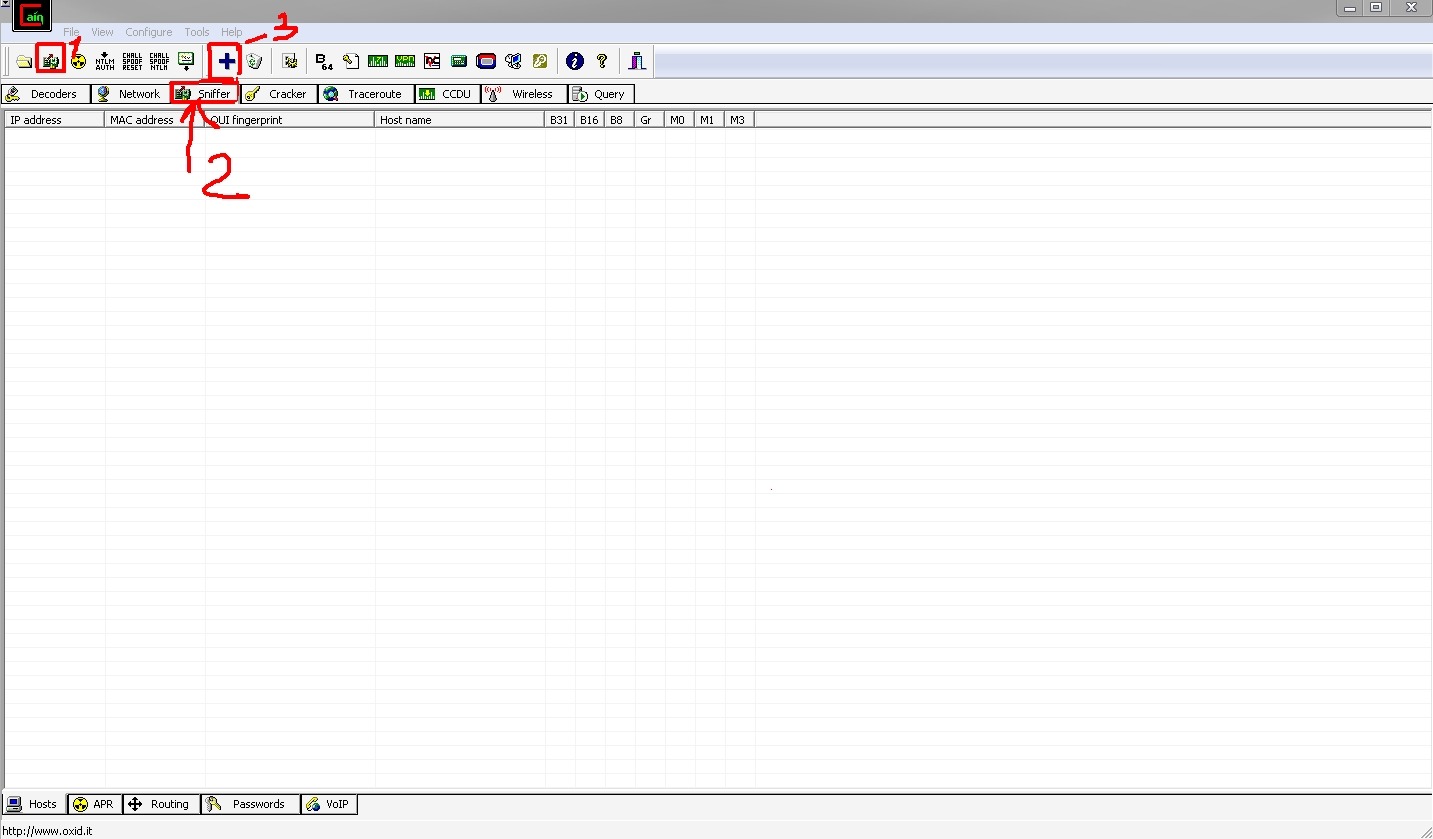
Task: Switch to the Decoders tab
Action: click(46, 94)
